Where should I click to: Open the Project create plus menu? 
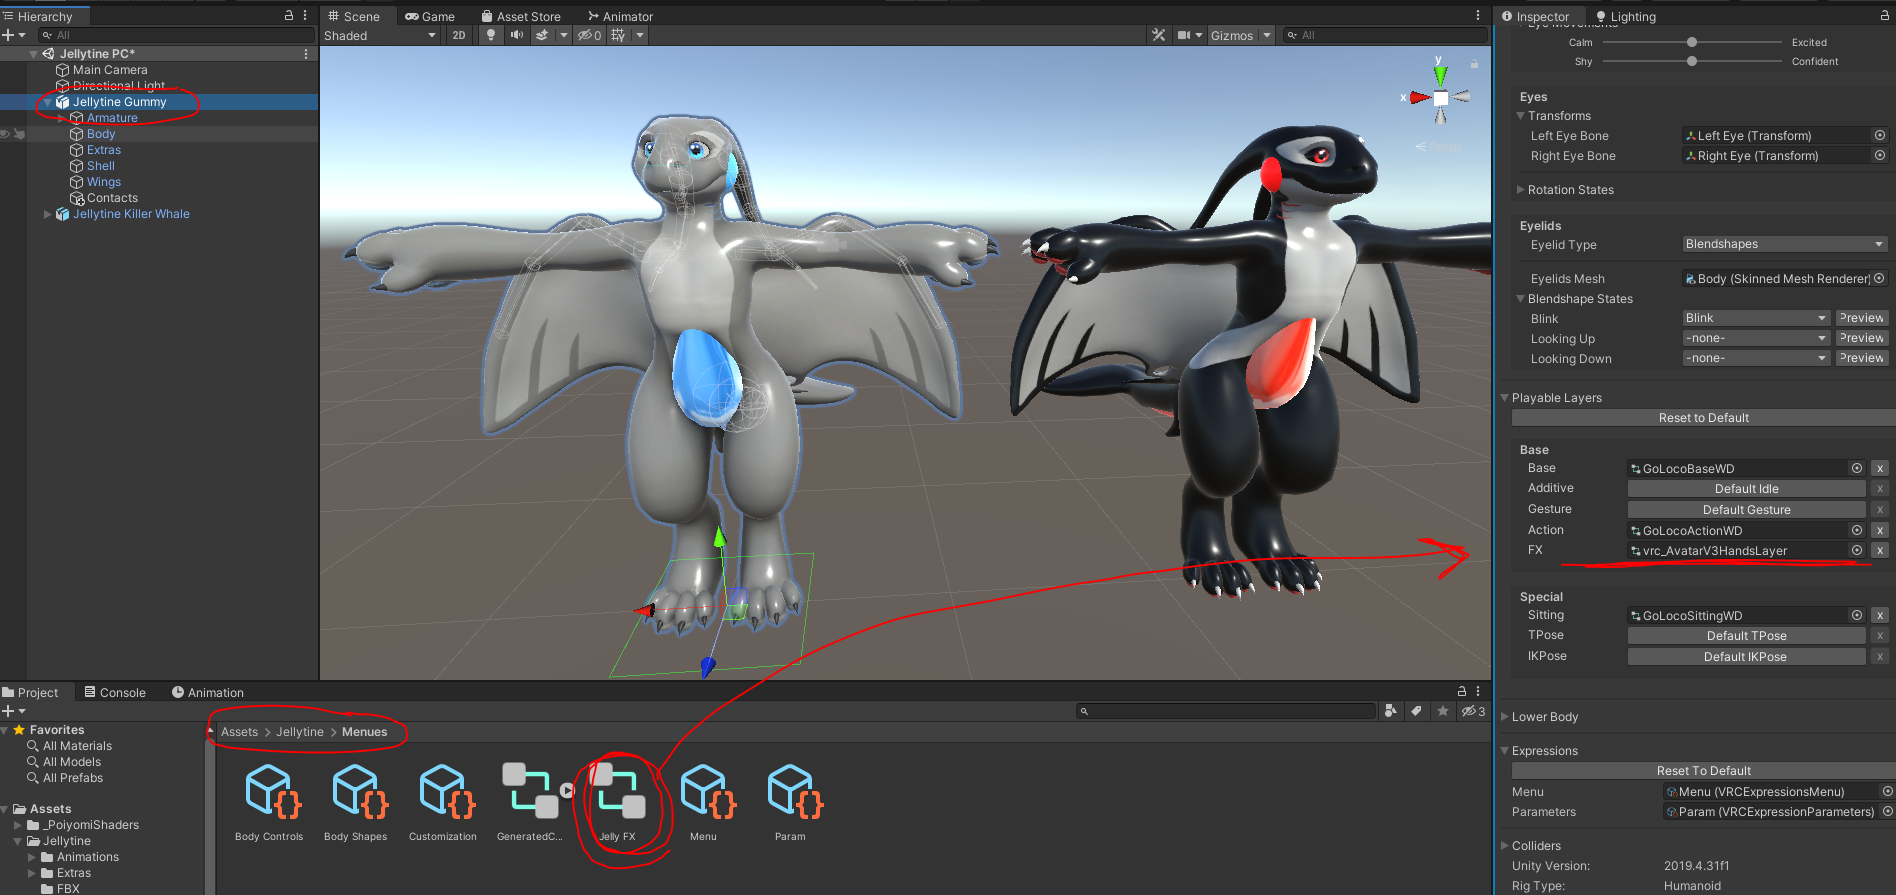coord(13,711)
